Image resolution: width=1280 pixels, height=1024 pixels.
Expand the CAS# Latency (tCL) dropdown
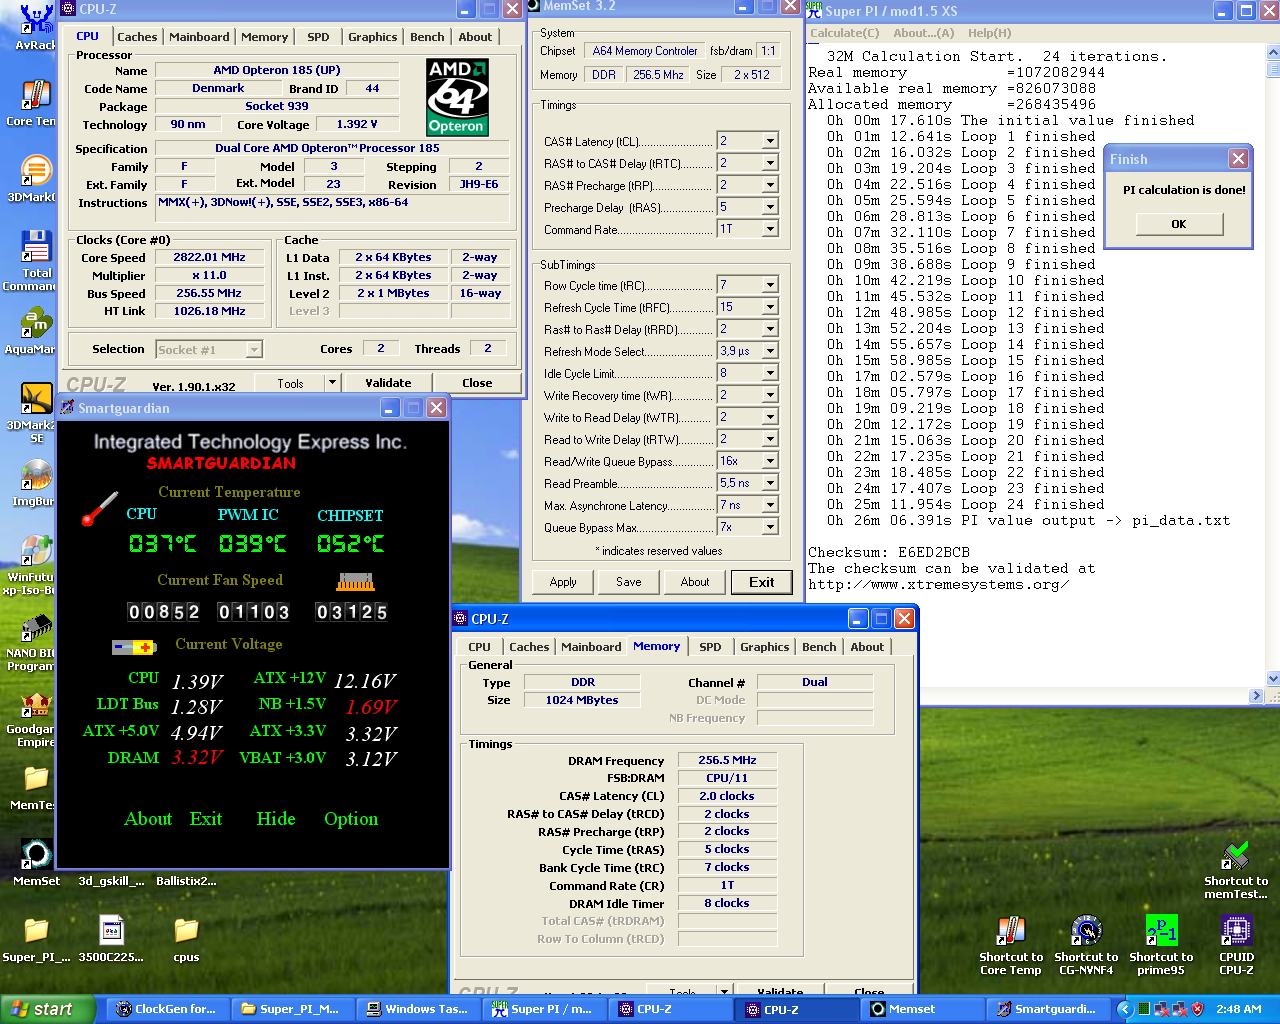point(769,141)
